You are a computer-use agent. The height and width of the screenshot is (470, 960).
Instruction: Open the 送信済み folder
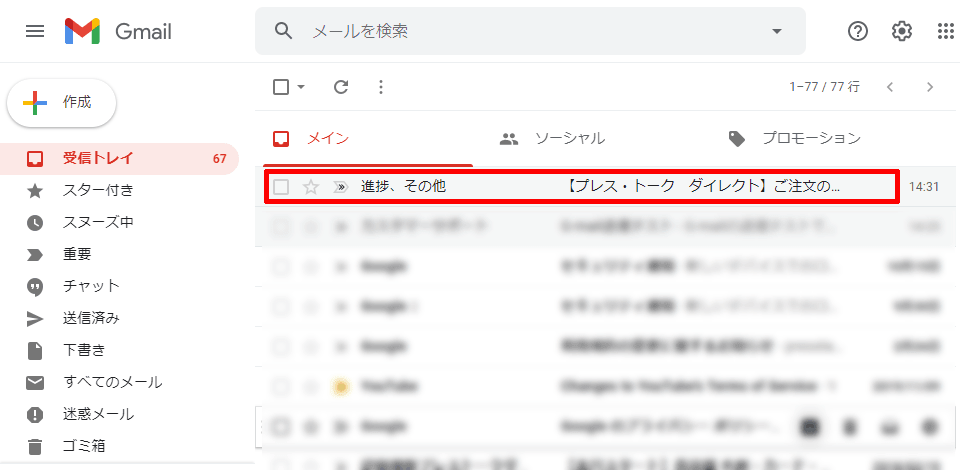[x=91, y=318]
